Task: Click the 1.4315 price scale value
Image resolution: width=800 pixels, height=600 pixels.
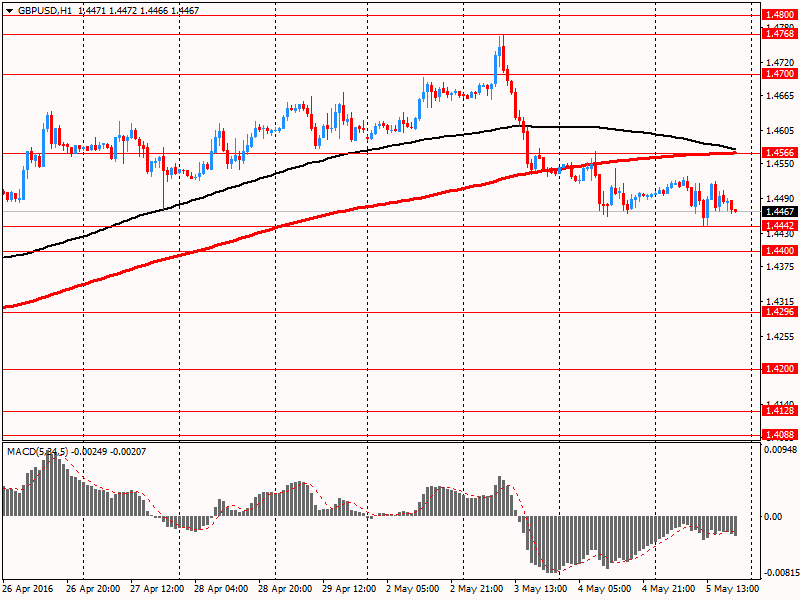Action: click(781, 302)
